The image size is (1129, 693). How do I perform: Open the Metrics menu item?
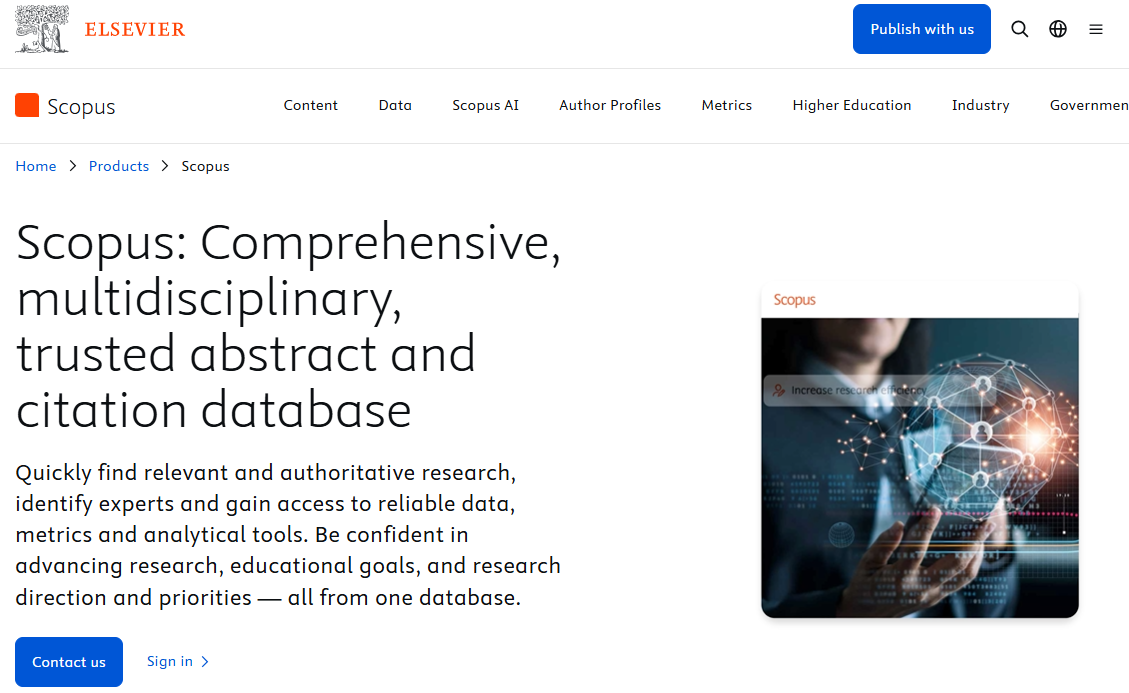point(727,105)
